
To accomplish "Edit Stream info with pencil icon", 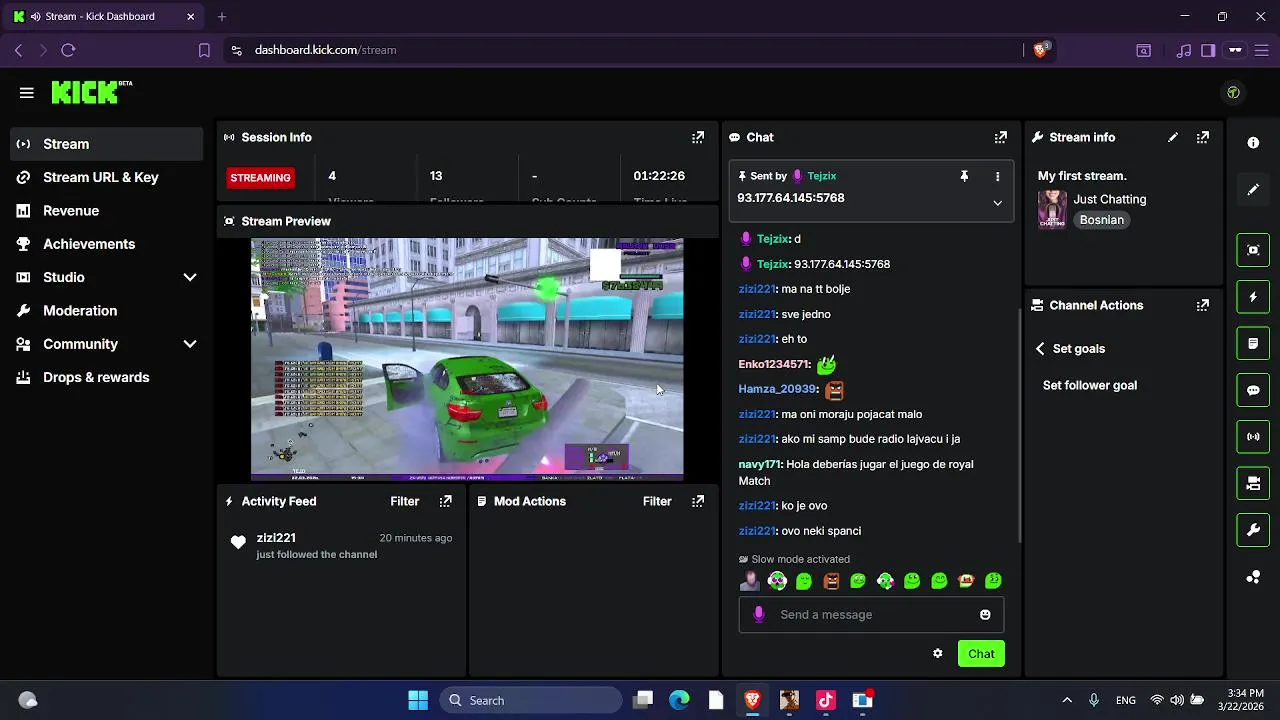I will (x=1173, y=137).
